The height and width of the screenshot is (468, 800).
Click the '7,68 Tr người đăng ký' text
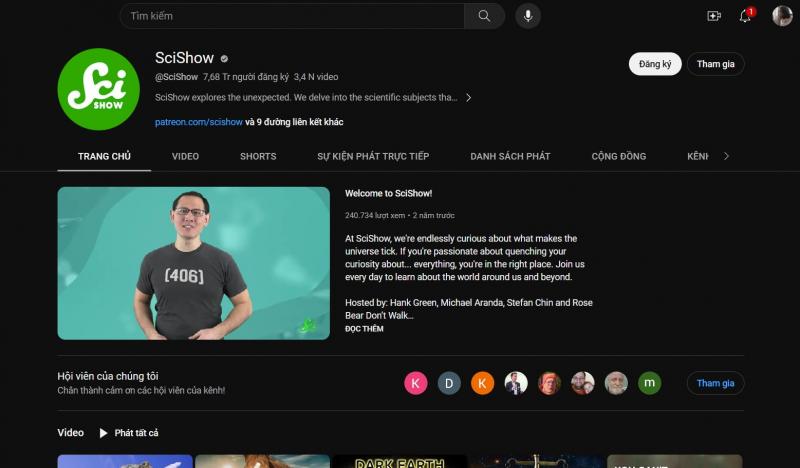point(246,77)
